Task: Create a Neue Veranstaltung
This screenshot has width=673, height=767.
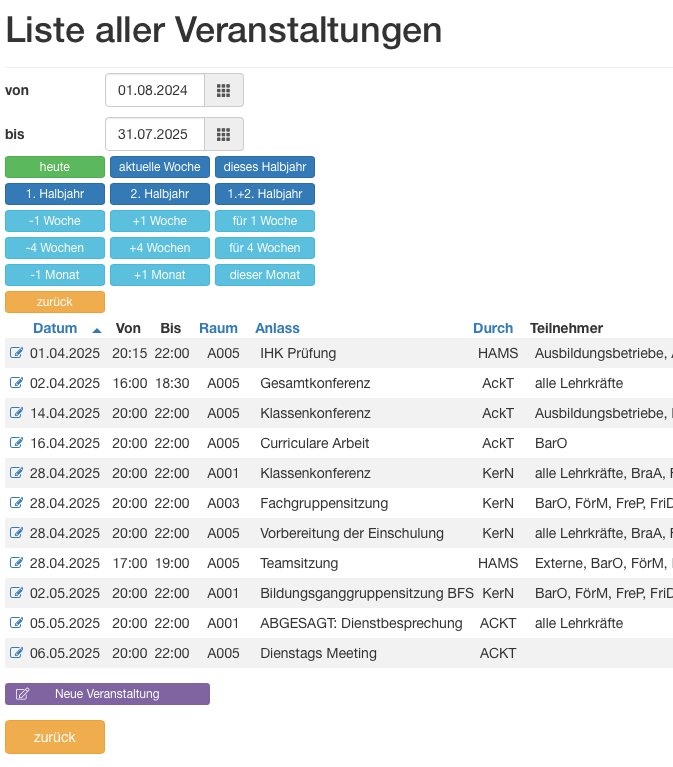Action: click(x=108, y=694)
